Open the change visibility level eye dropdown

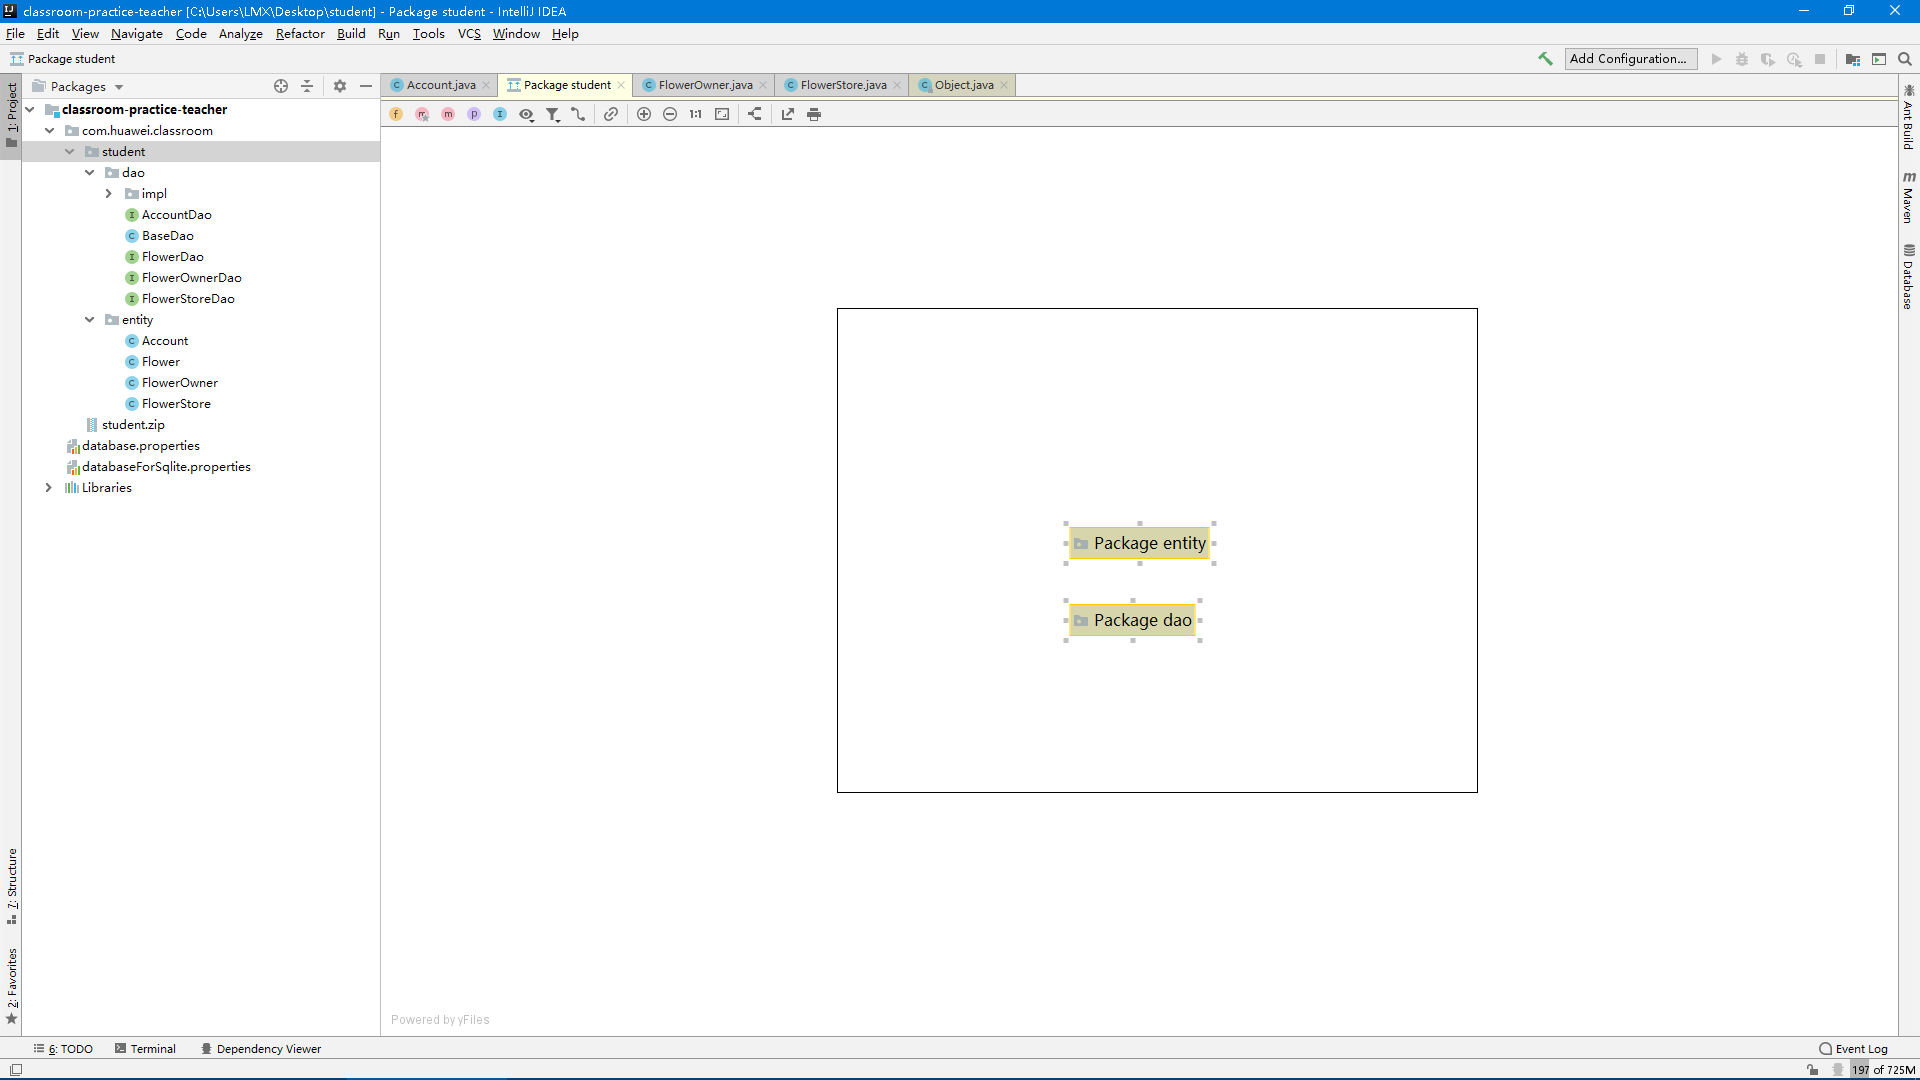(x=526, y=114)
